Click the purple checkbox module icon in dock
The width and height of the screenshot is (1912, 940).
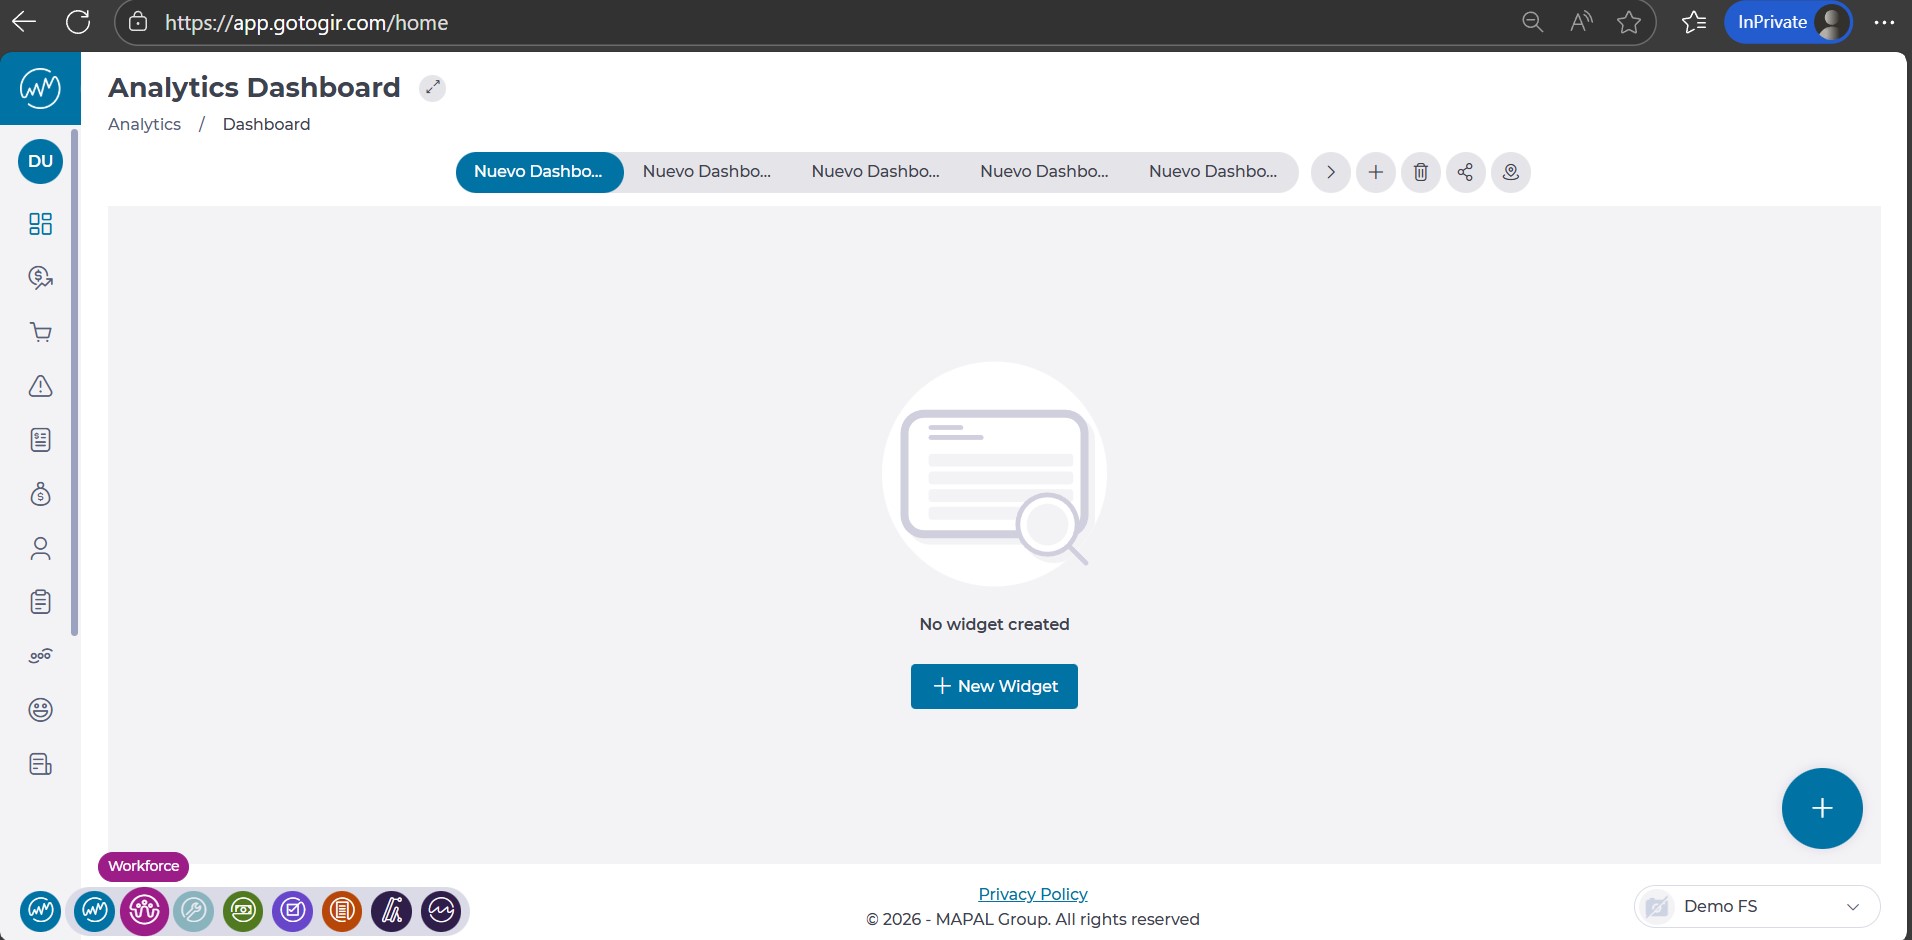tap(293, 911)
